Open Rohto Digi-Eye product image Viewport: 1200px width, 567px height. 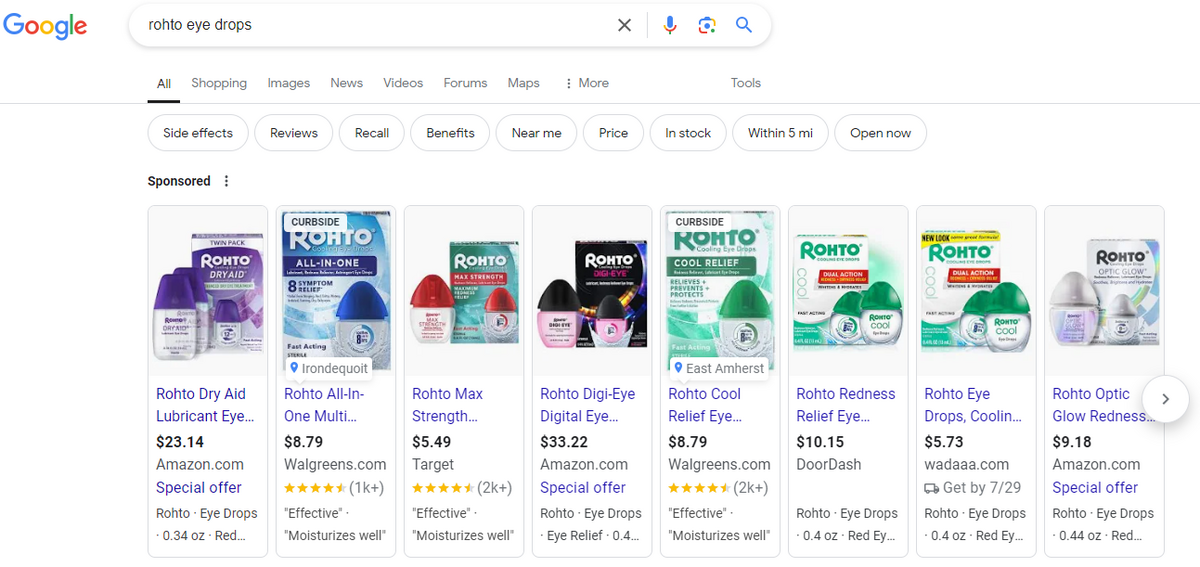(592, 291)
